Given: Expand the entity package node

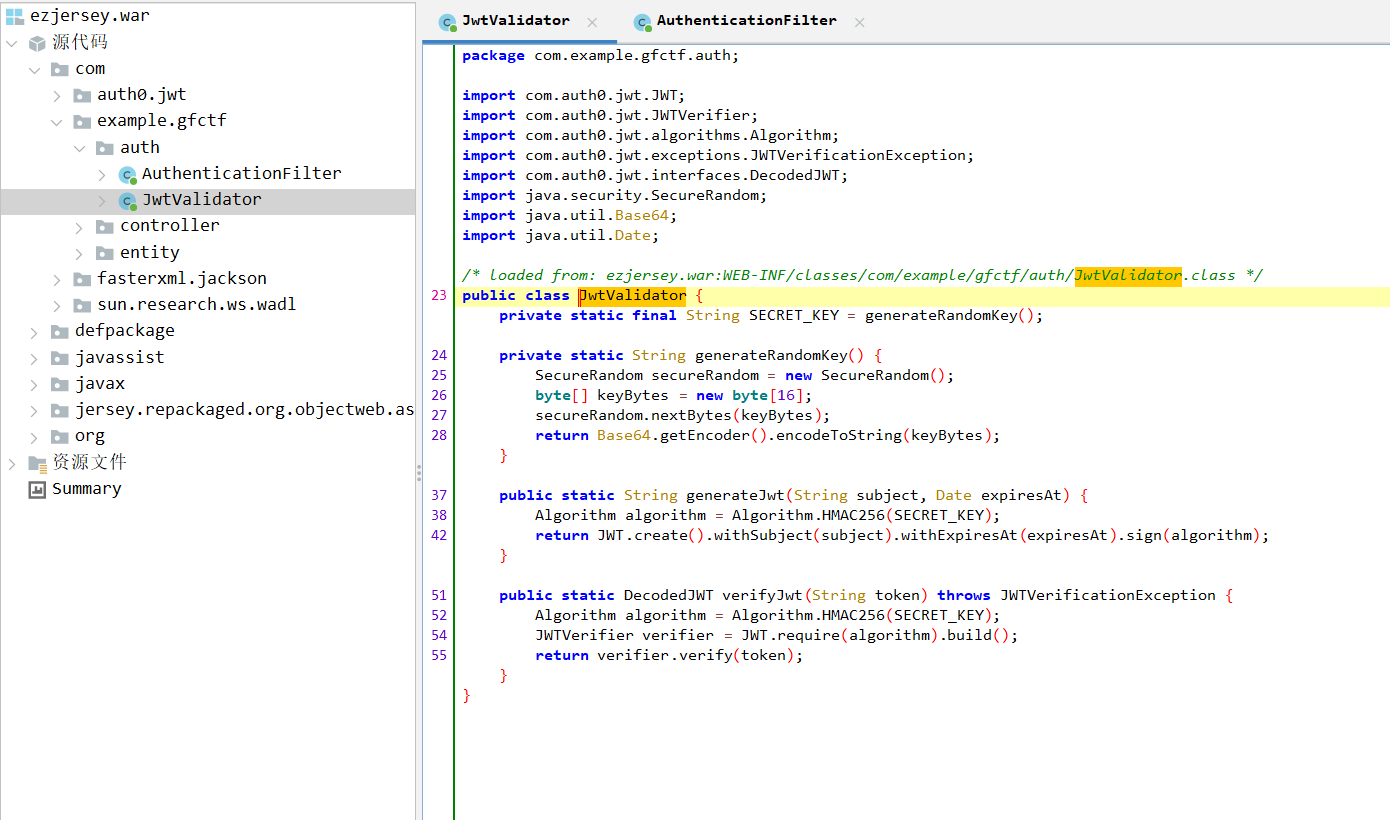Looking at the screenshot, I should coord(79,253).
